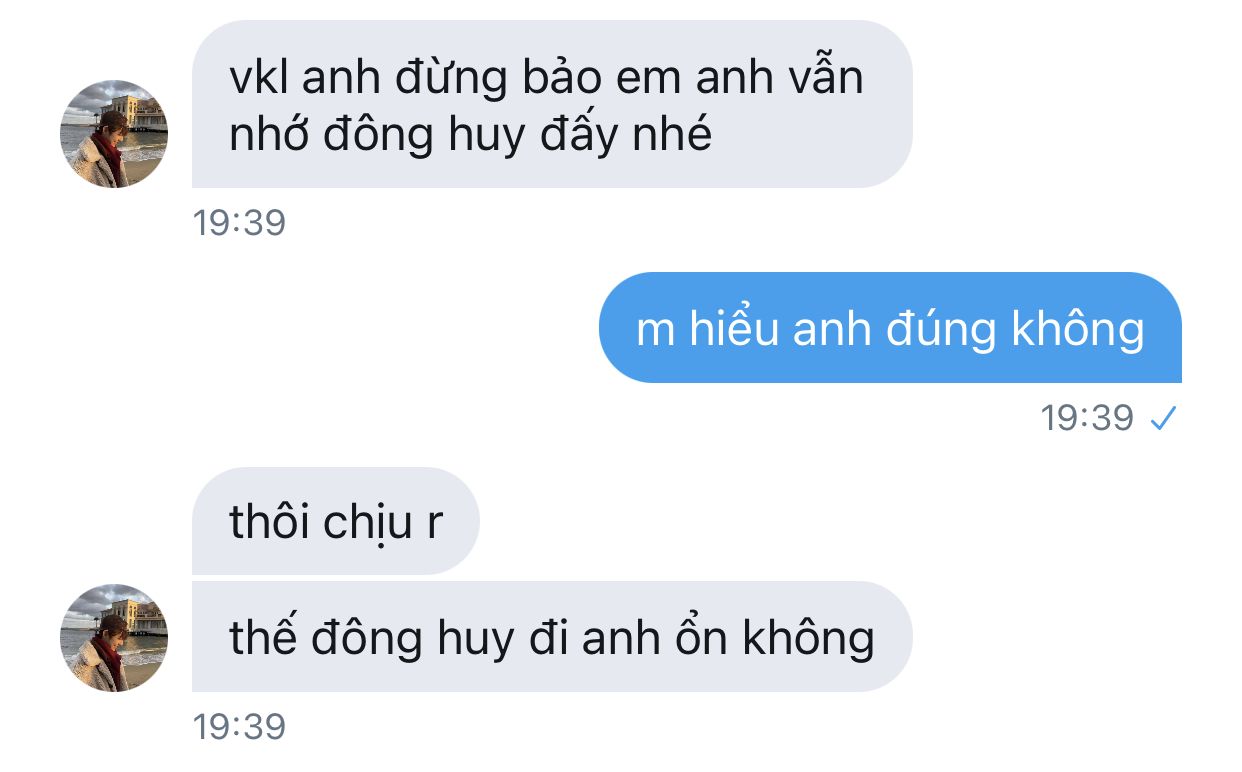This screenshot has height=772, width=1242.
Task: Click the 19:39 timestamp under the first message
Action: (239, 223)
